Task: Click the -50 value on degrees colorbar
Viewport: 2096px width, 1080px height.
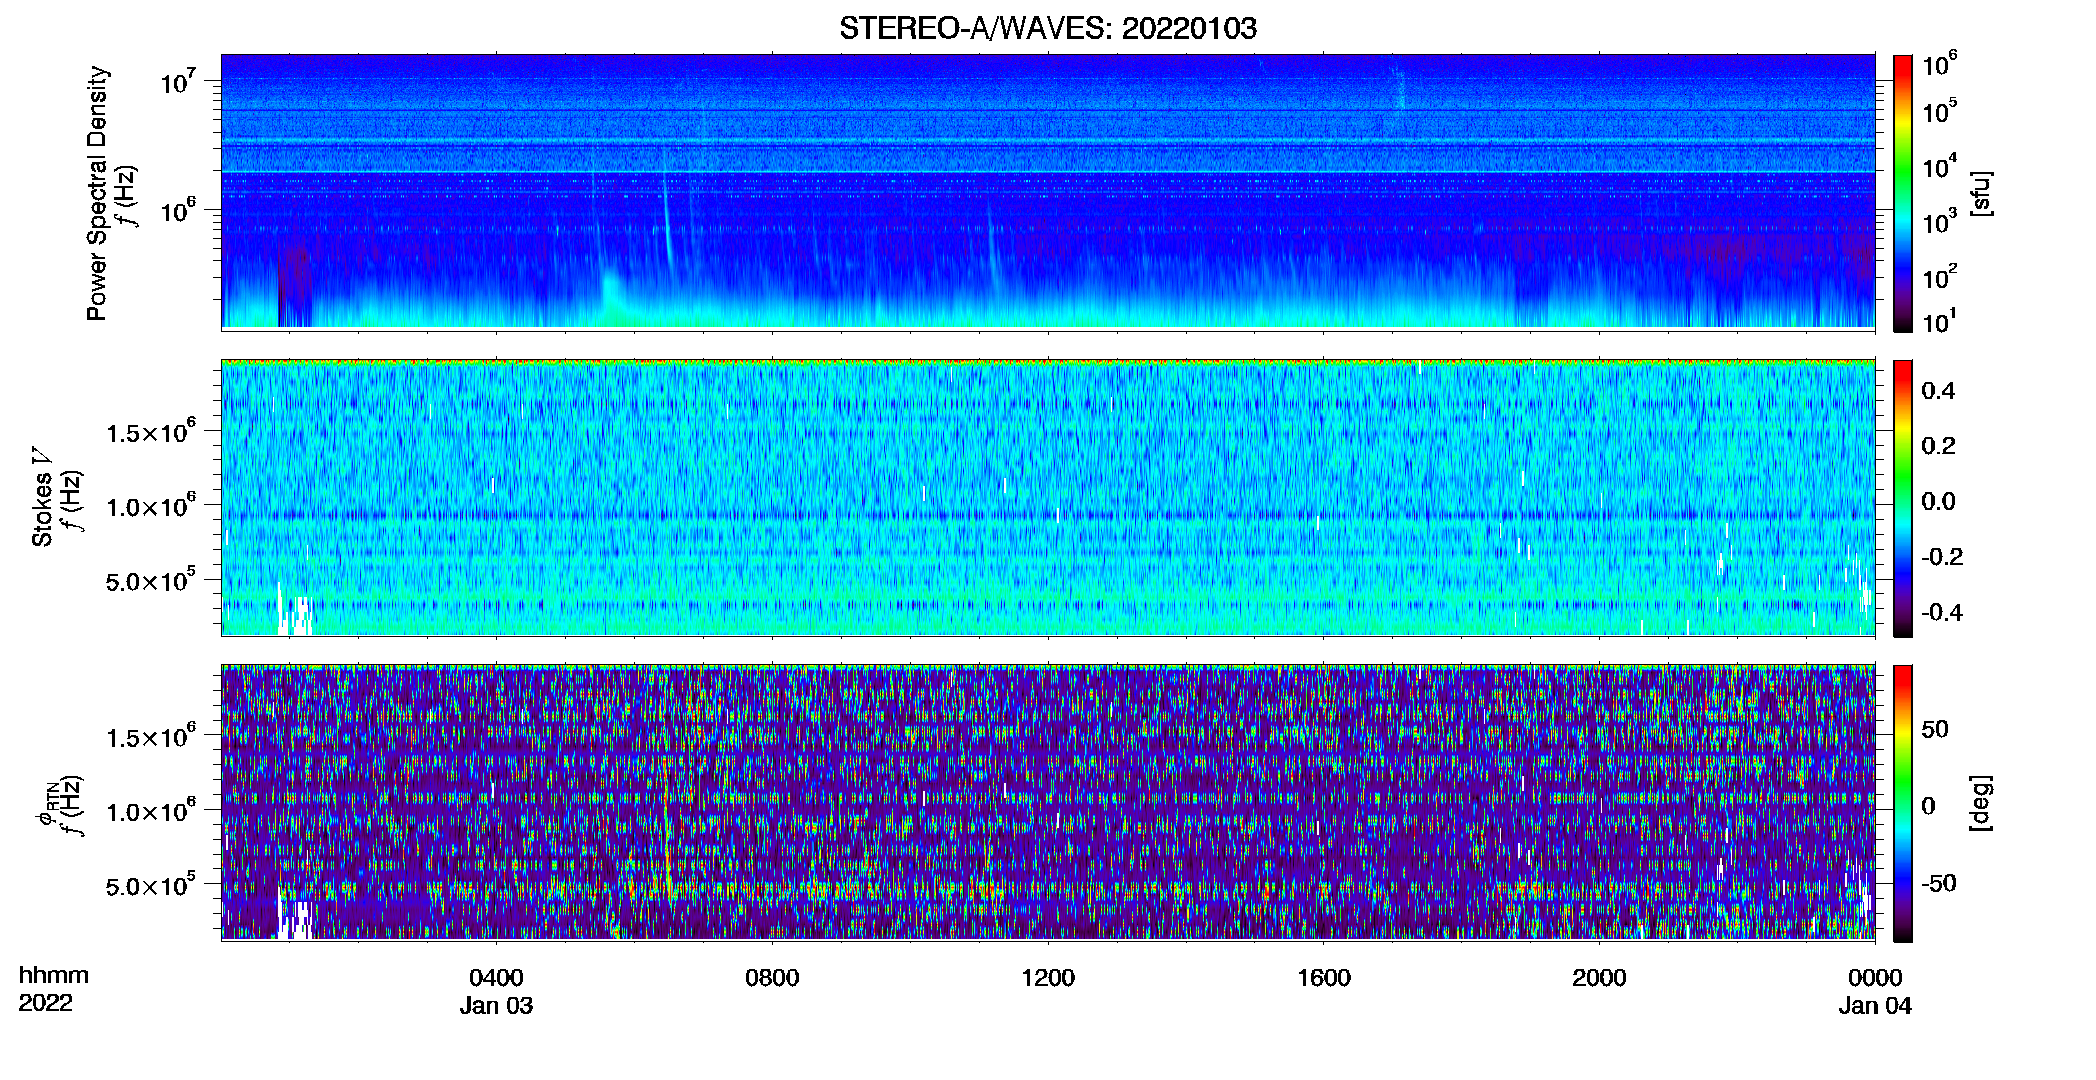Action: click(x=1938, y=883)
